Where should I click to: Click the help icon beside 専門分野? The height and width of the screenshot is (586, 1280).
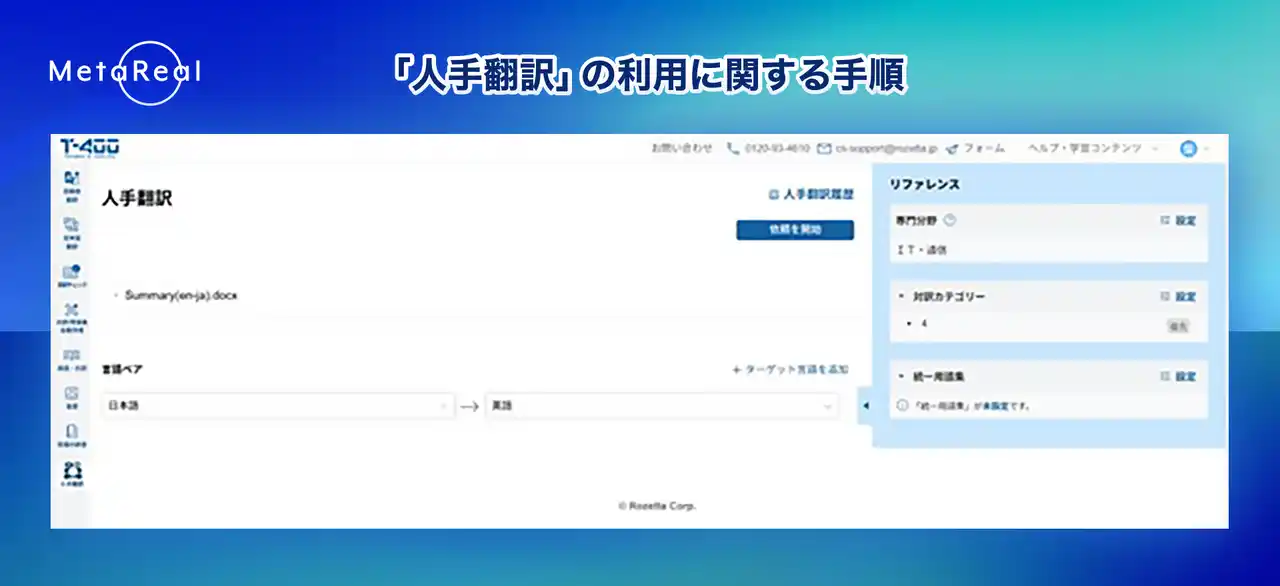click(x=950, y=221)
